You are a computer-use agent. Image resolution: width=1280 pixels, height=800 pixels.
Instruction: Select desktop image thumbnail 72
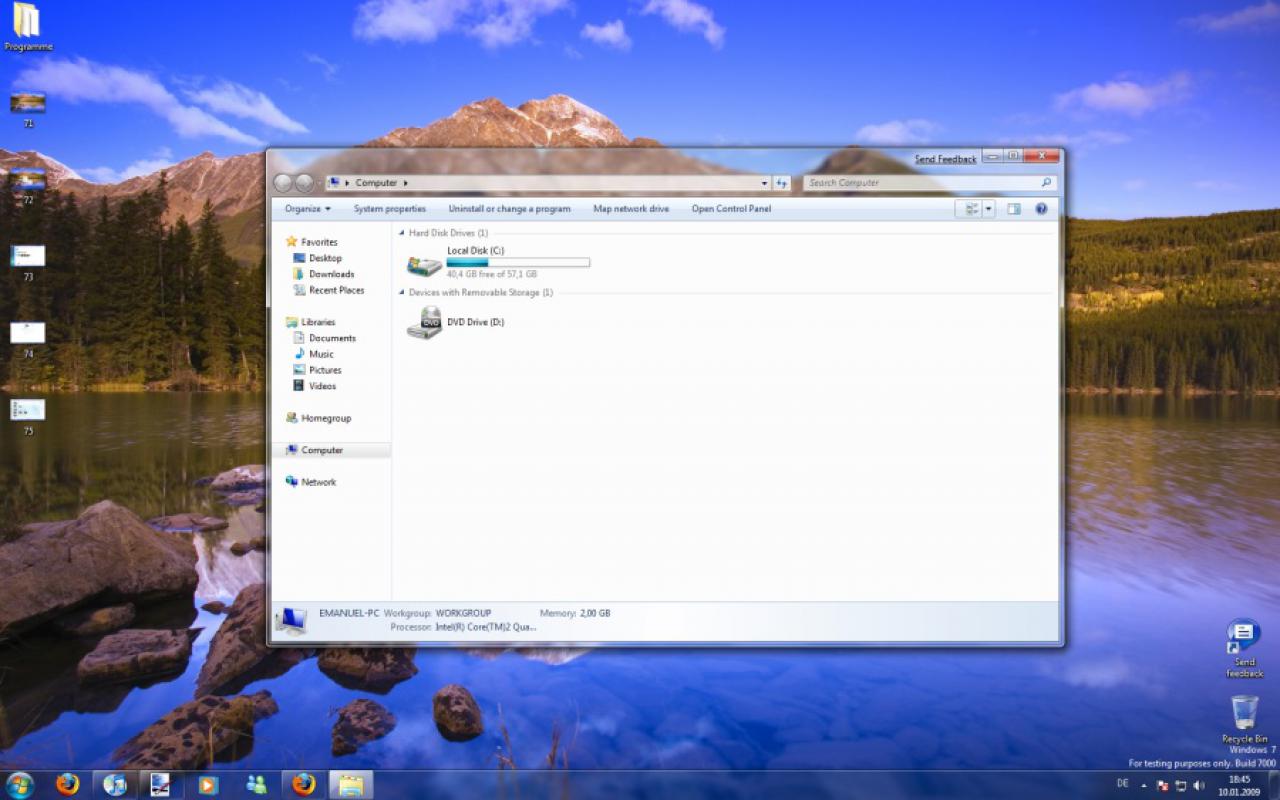28,187
